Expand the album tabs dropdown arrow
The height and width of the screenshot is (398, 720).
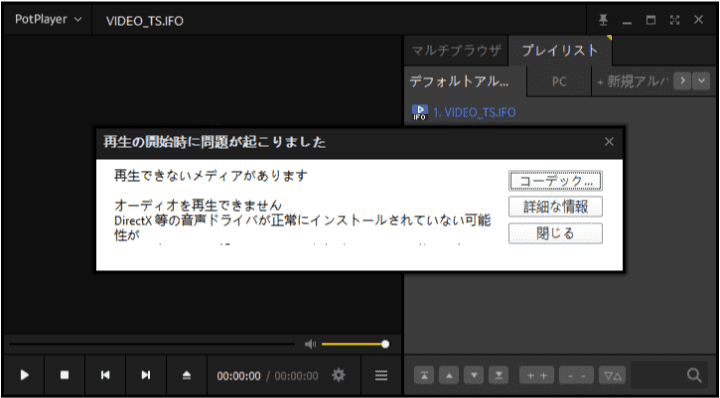pos(701,81)
